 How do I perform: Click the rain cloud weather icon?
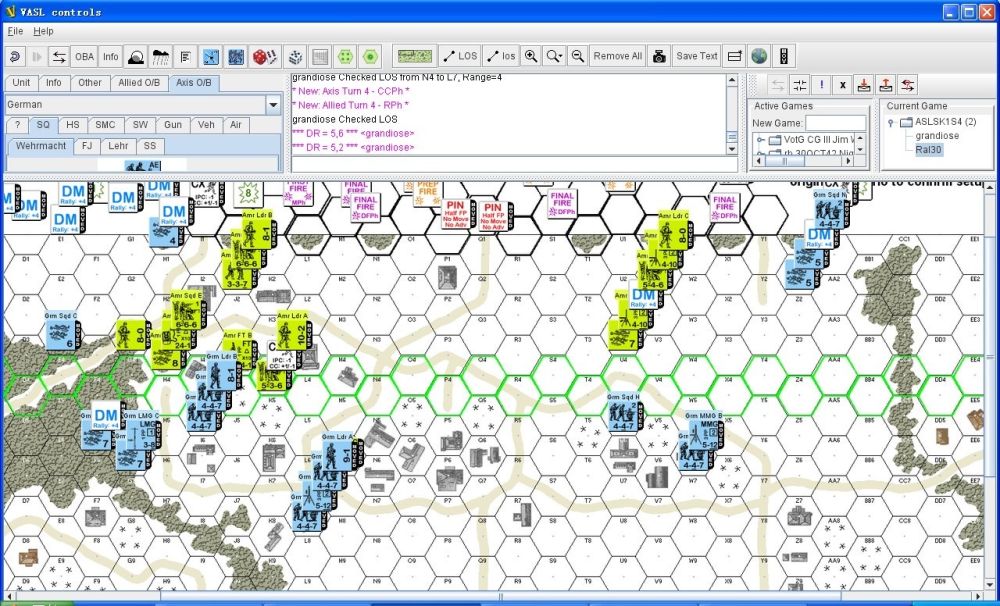coord(160,57)
